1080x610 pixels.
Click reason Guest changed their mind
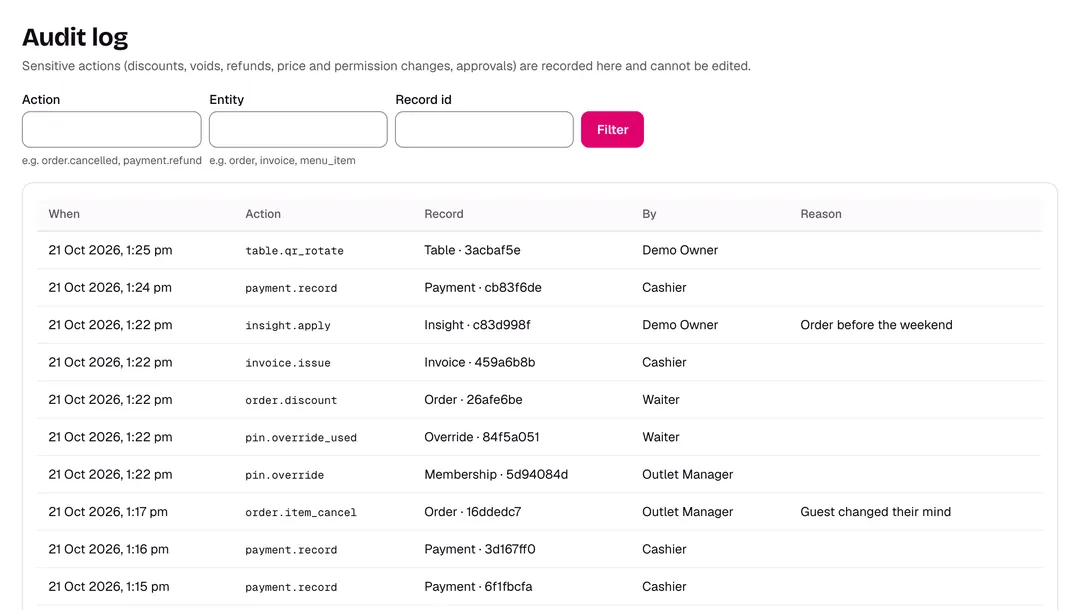875,512
